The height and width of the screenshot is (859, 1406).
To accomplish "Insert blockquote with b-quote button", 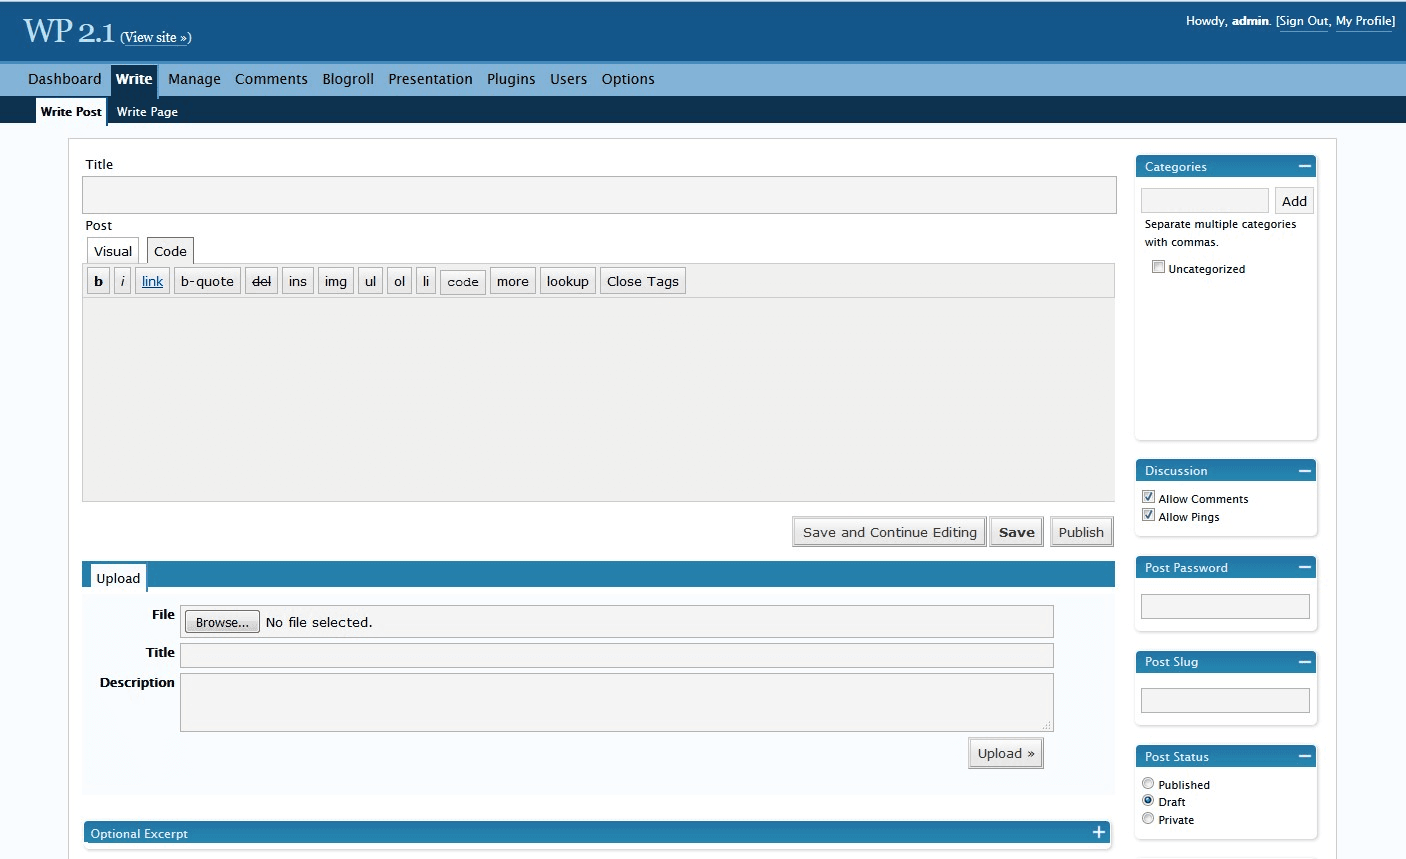I will [207, 281].
